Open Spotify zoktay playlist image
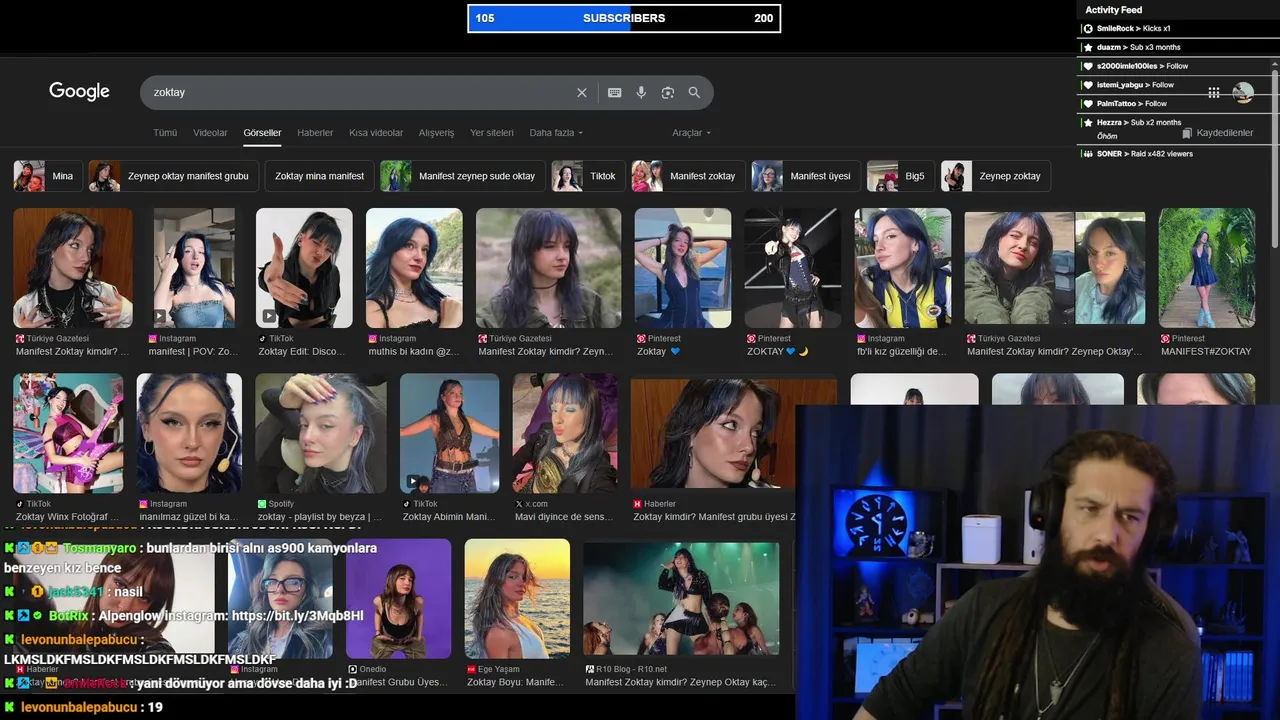The width and height of the screenshot is (1280, 720). click(321, 433)
